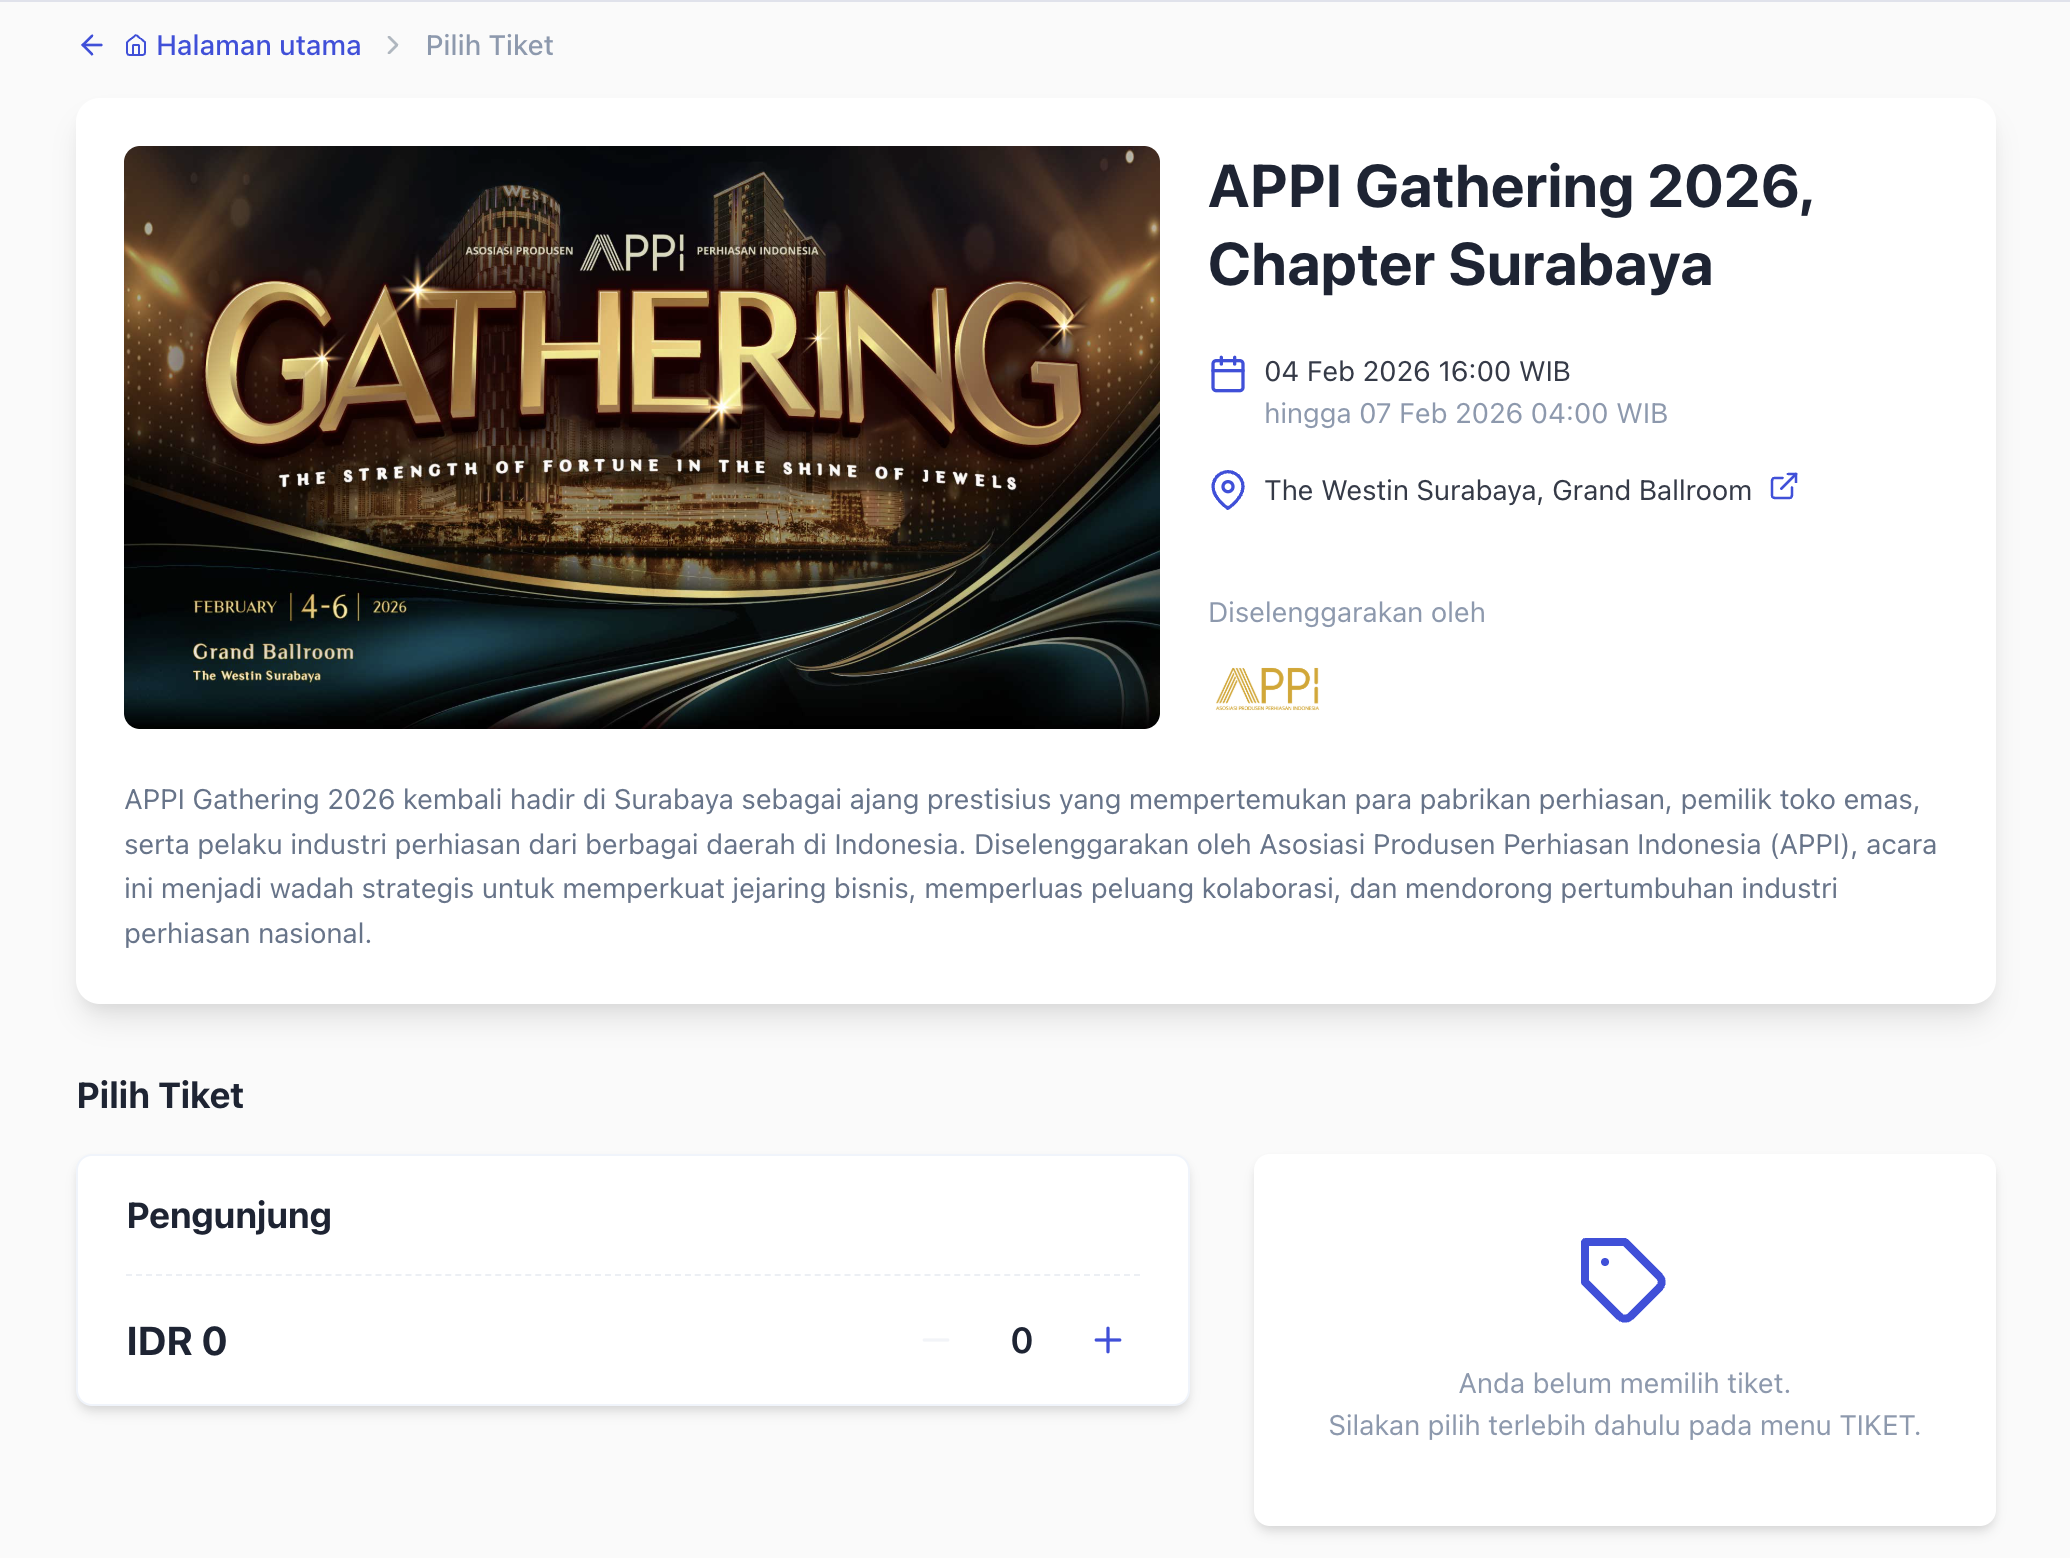2070x1558 pixels.
Task: Click the Diselenggarakan oleh label
Action: (x=1346, y=612)
